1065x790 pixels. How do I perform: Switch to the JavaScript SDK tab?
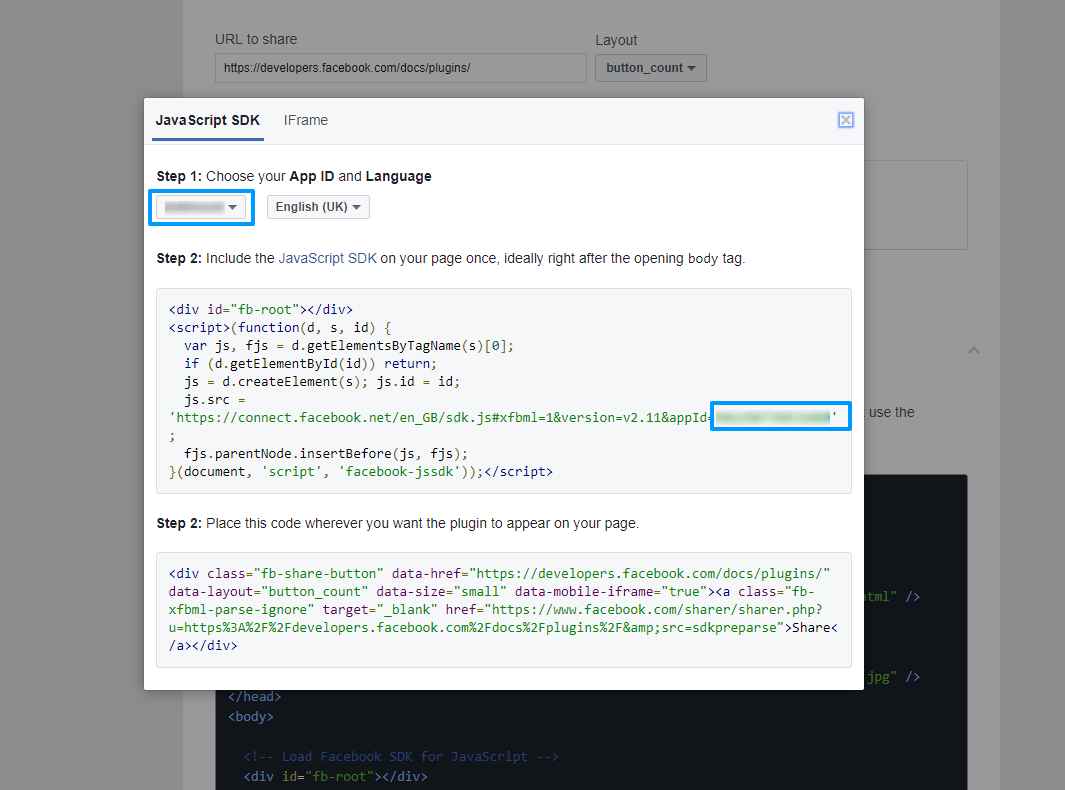[208, 120]
